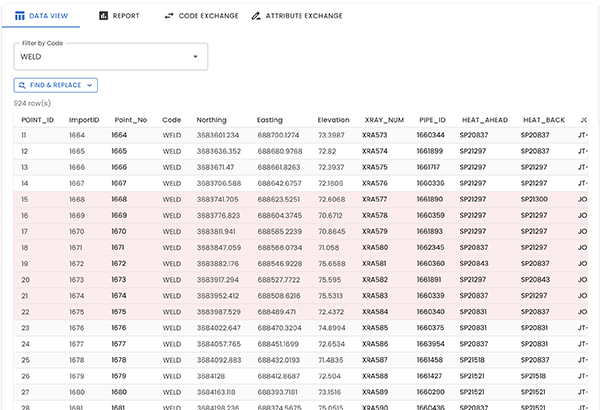This screenshot has height=410, width=600.
Task: Click Northing value 3883636.352
Action: click(219, 151)
